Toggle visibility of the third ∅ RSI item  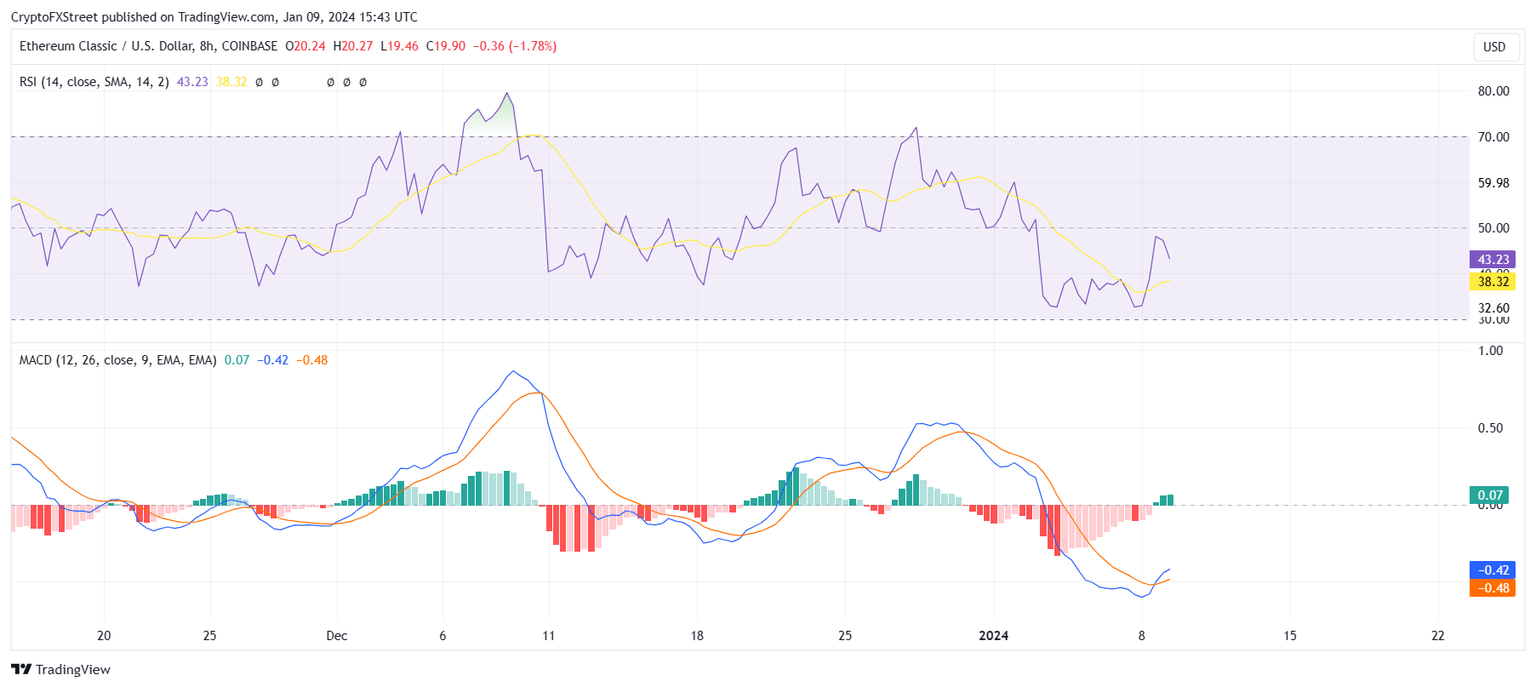(330, 82)
